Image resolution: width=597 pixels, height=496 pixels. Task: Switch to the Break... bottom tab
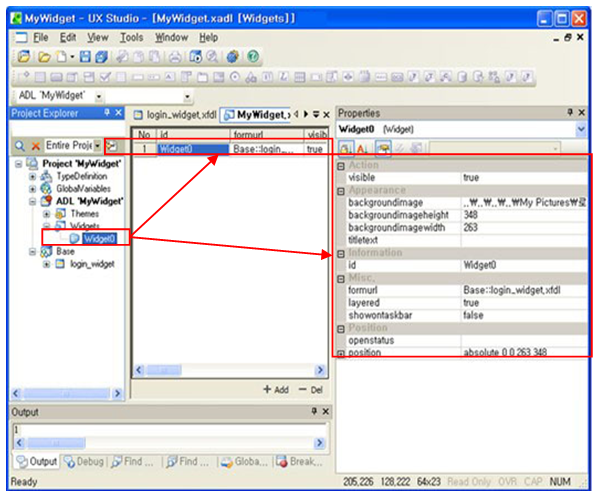299,461
